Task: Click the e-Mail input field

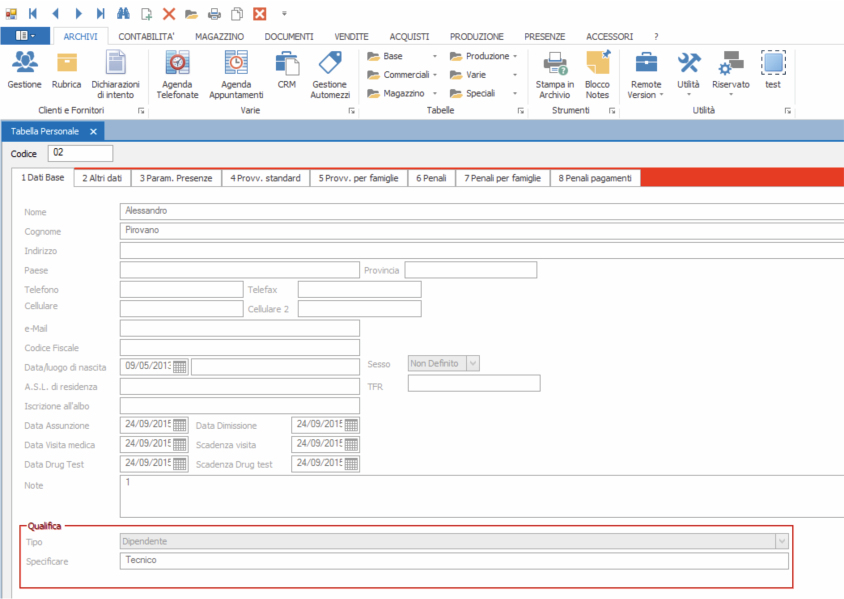Action: click(240, 328)
